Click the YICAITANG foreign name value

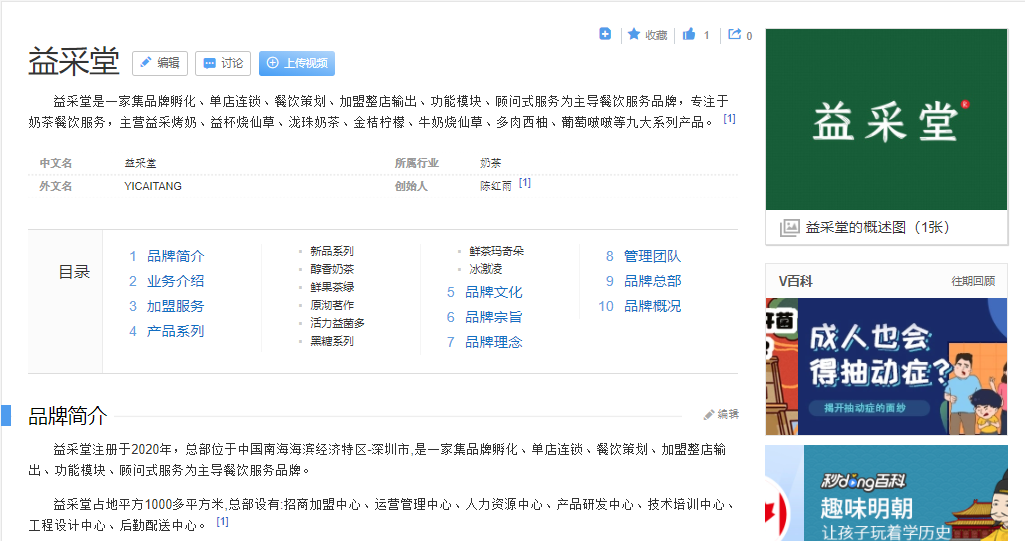pyautogui.click(x=153, y=186)
